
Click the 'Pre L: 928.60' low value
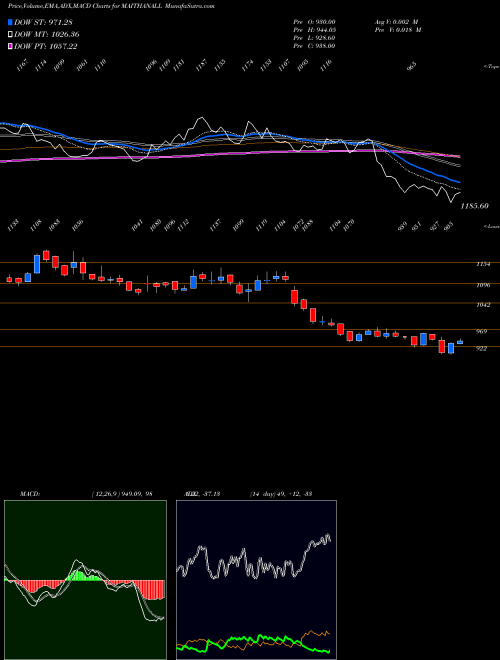point(314,38)
